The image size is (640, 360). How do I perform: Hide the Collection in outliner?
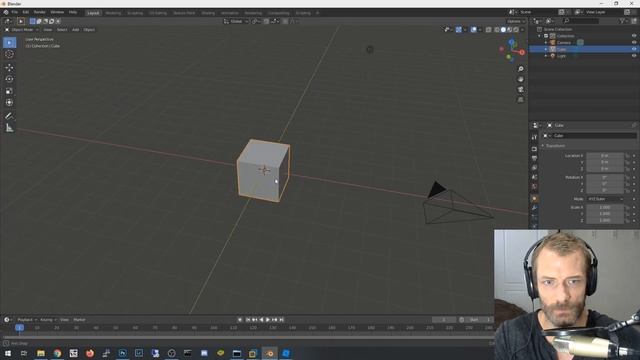point(634,36)
